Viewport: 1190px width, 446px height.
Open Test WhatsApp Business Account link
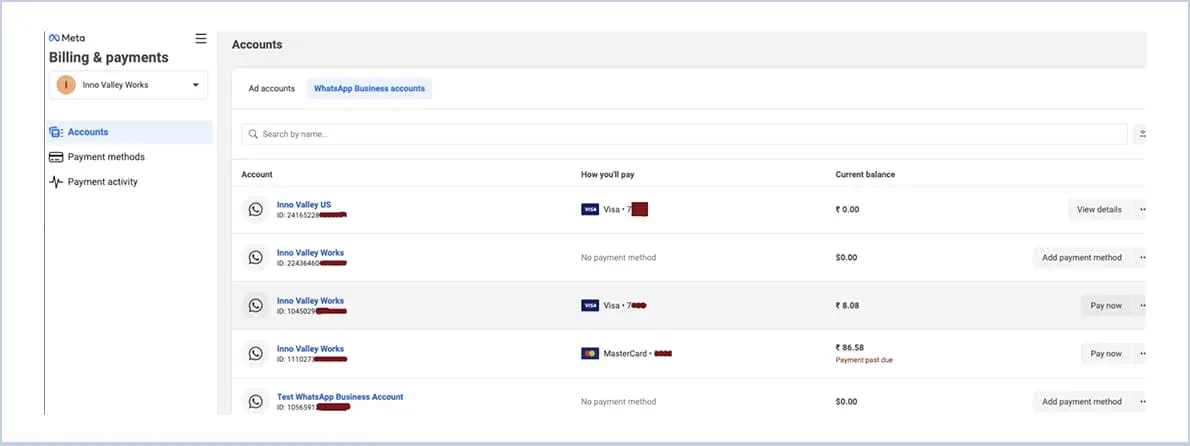pos(340,397)
